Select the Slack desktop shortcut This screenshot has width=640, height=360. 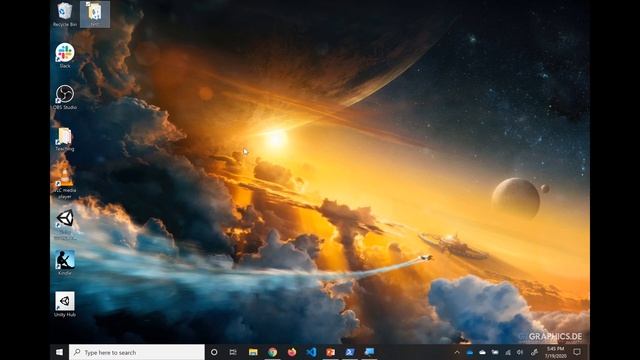[65, 56]
